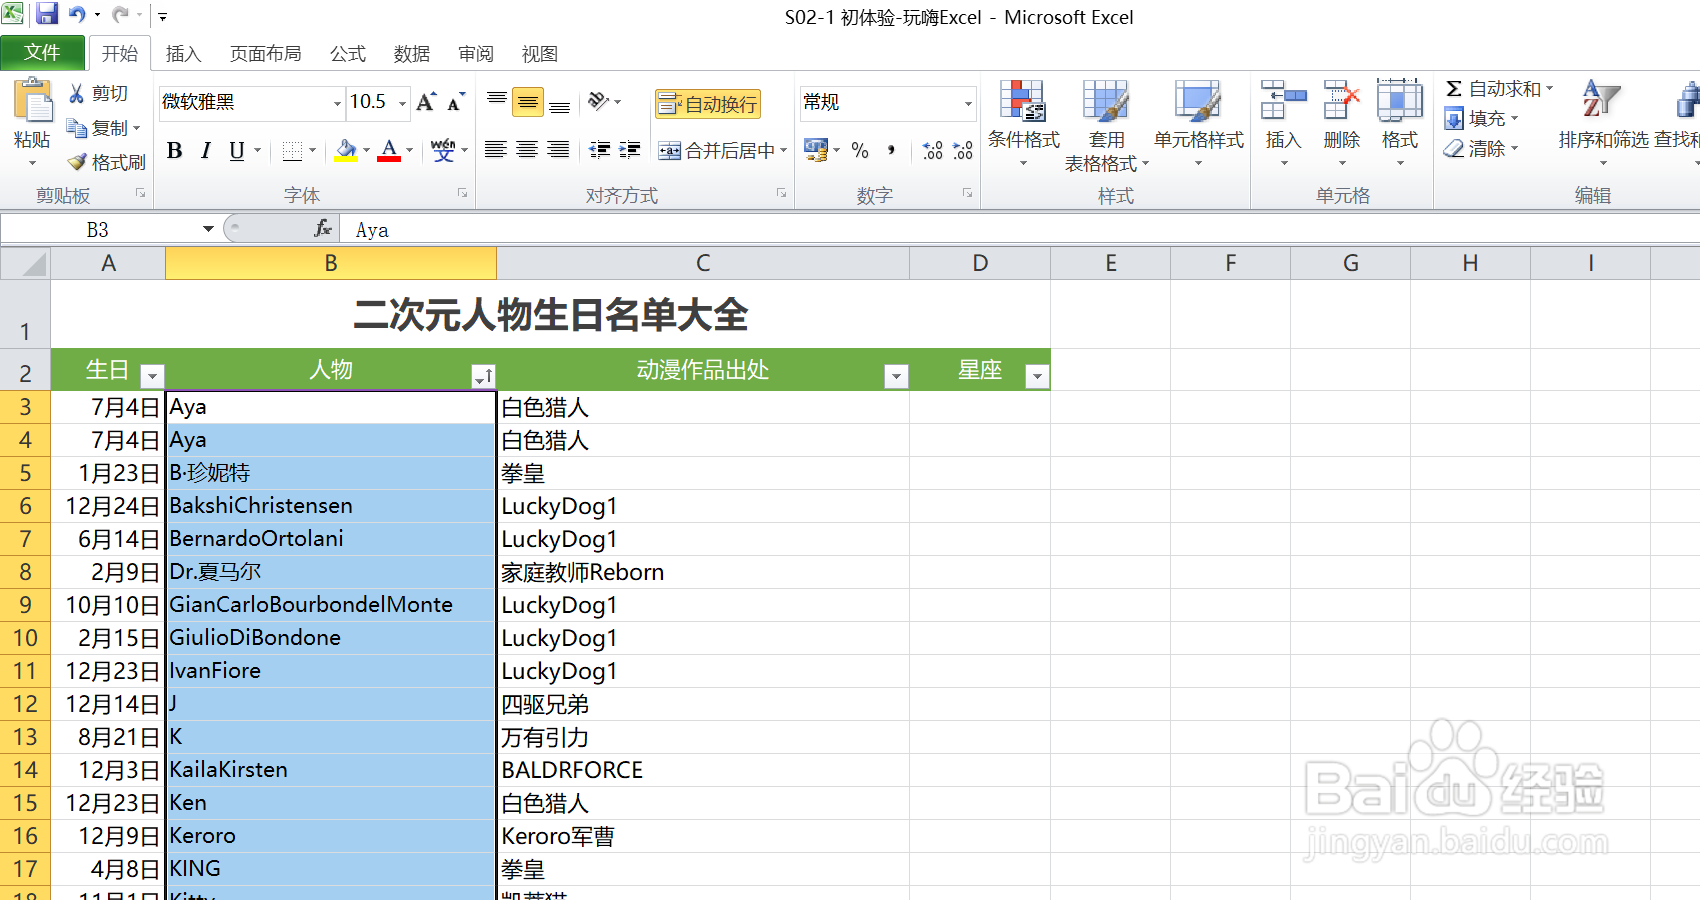This screenshot has width=1700, height=900.
Task: Toggle Underline formatting
Action: pos(237,151)
